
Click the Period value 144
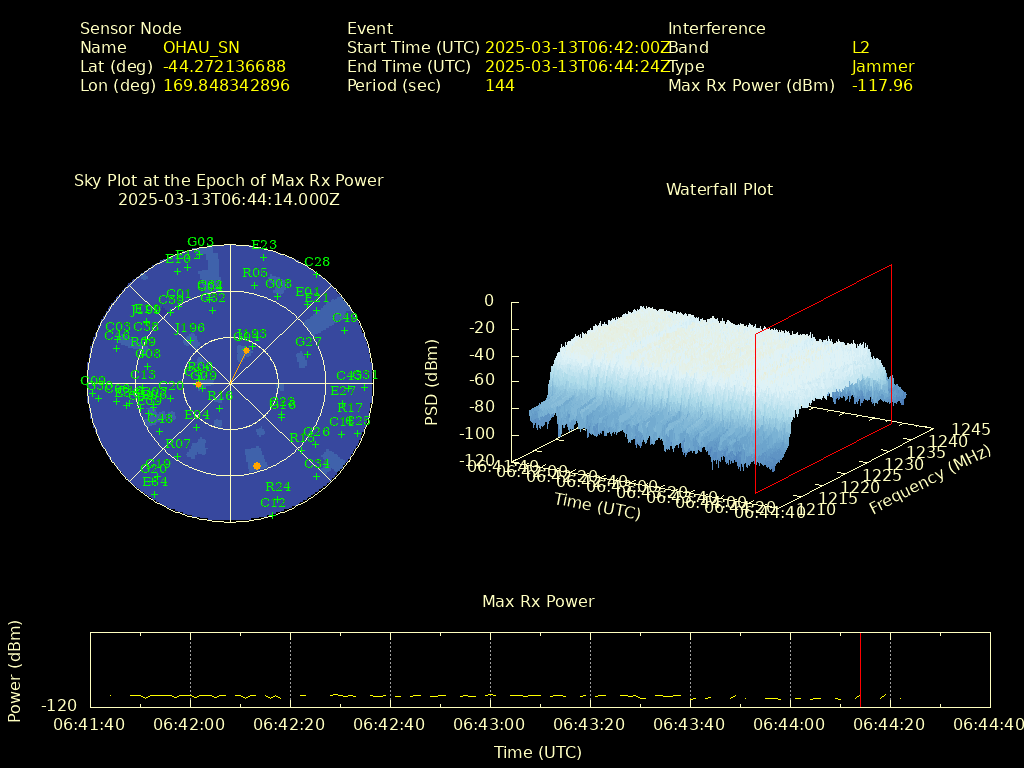pos(499,85)
